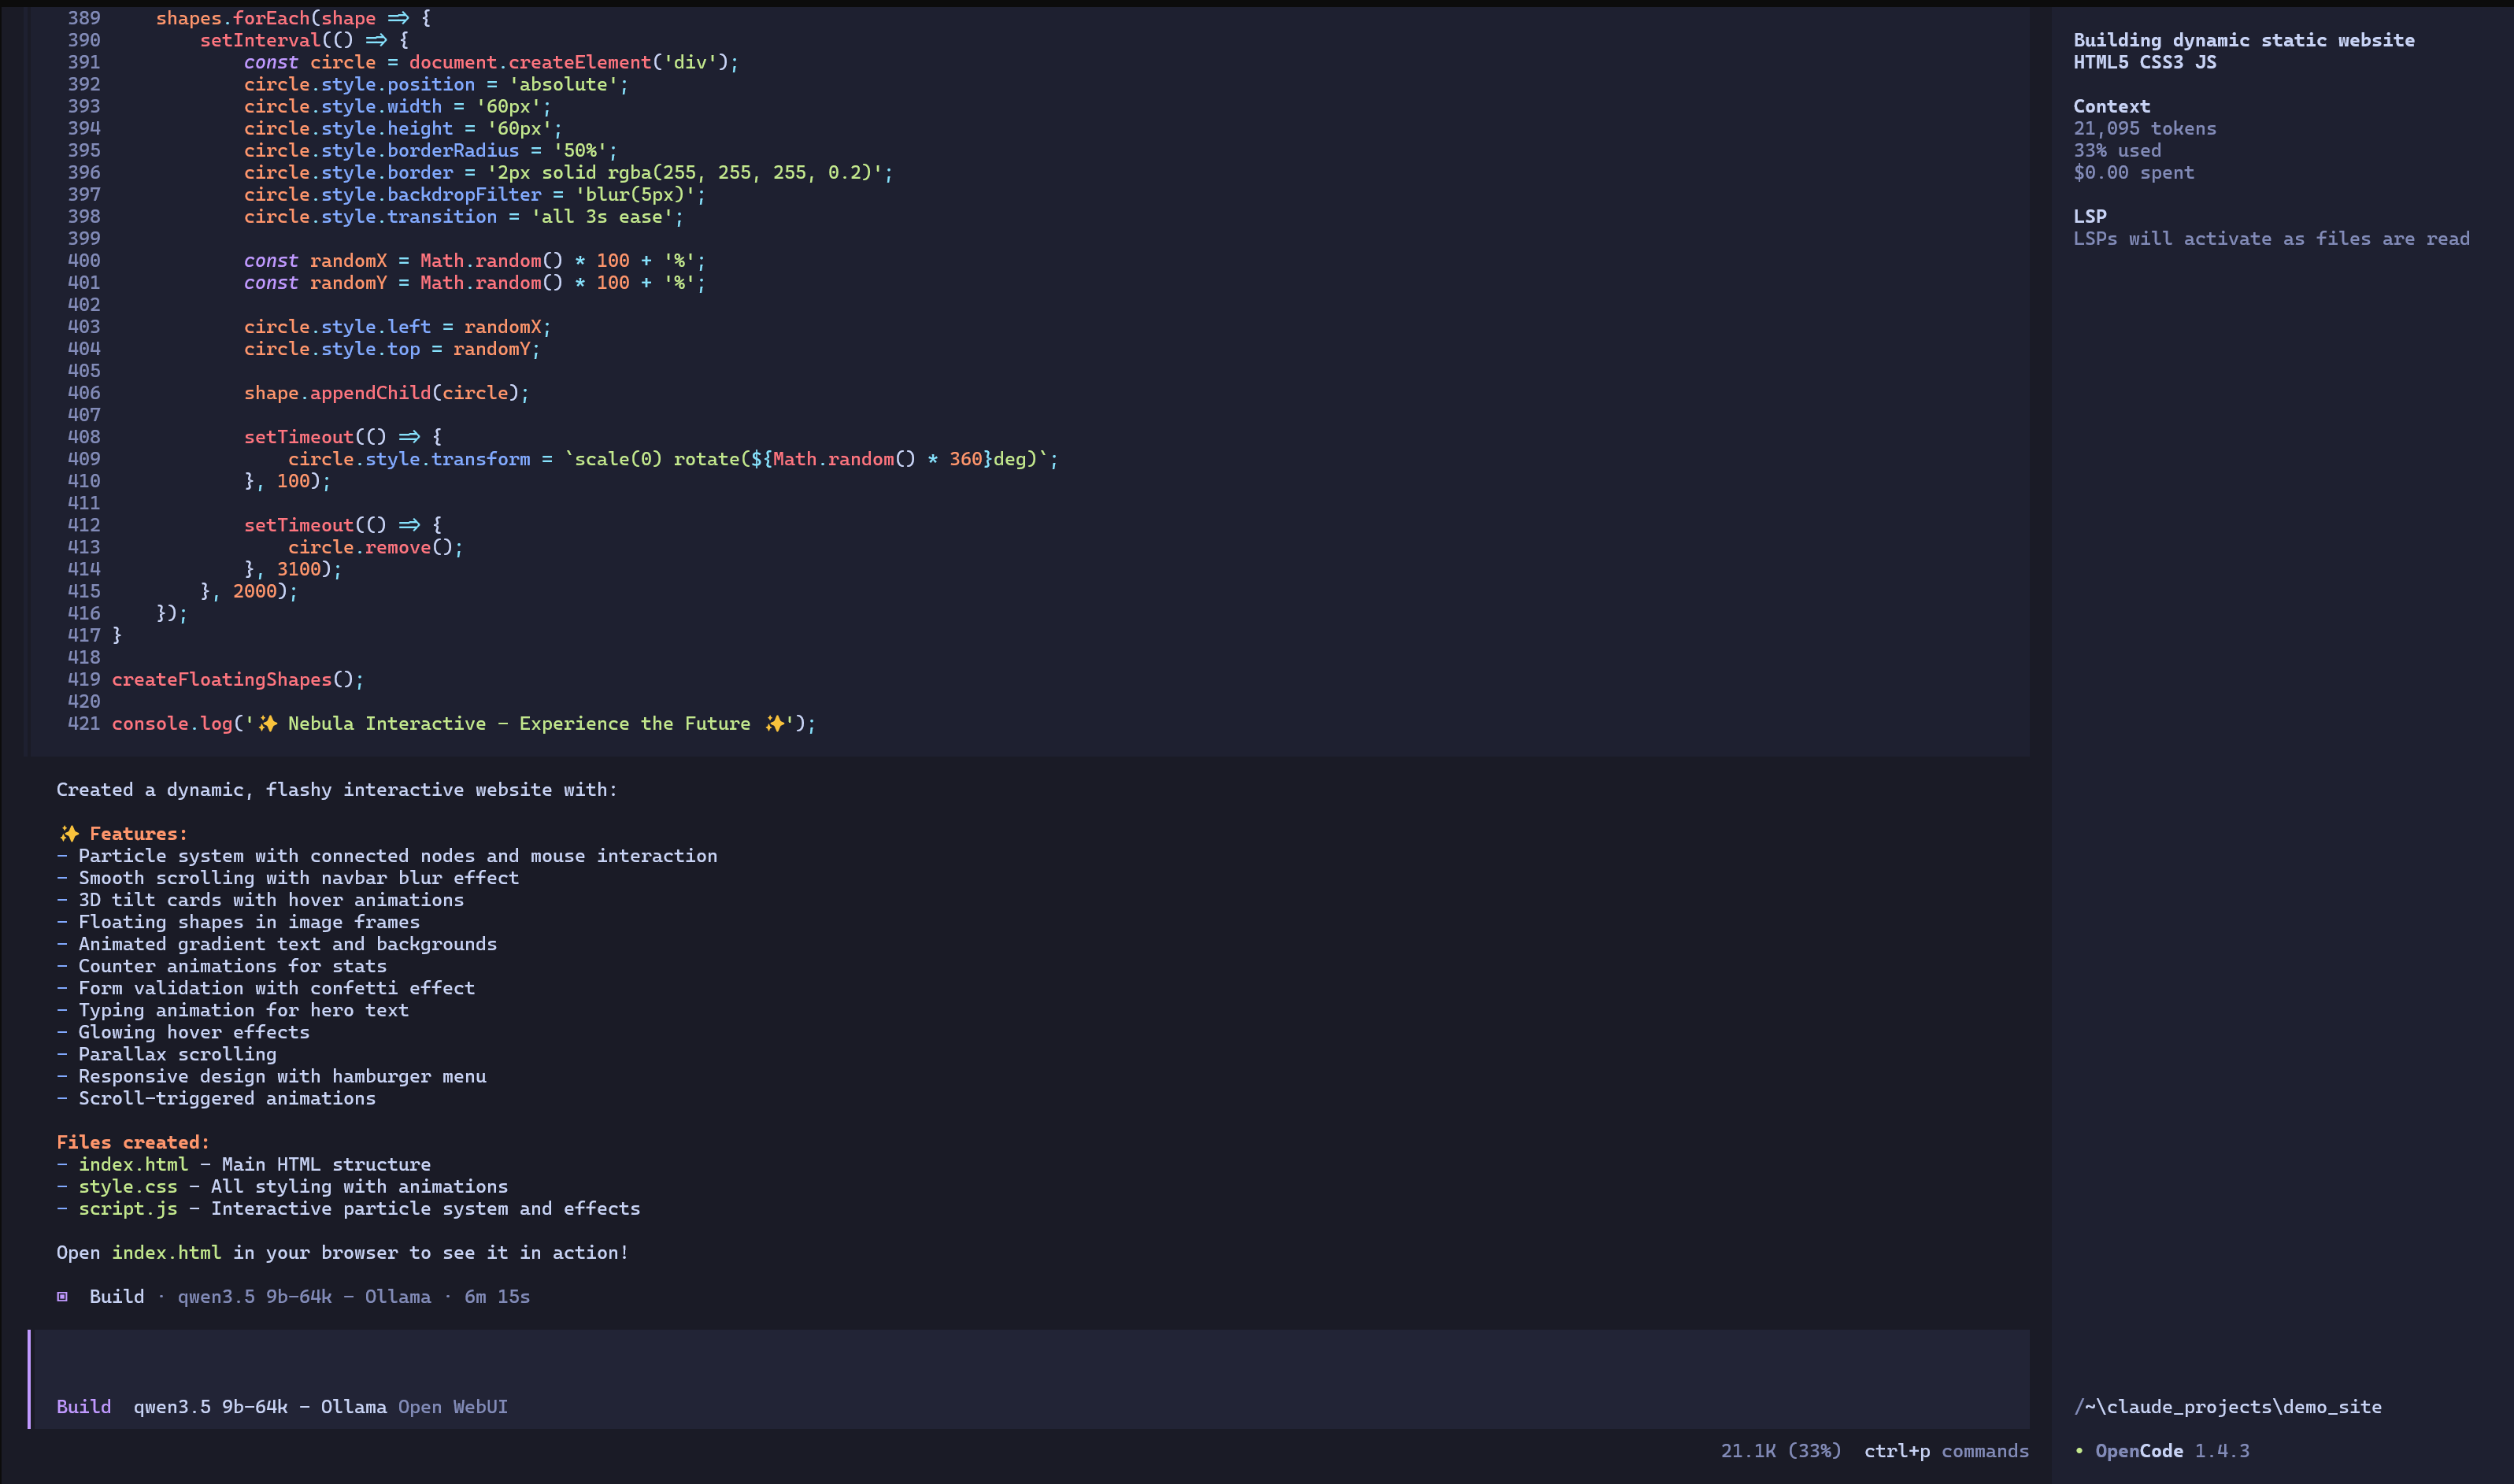This screenshot has height=1484, width=2514.
Task: Open index.html in the Files created list
Action: coord(133,1164)
